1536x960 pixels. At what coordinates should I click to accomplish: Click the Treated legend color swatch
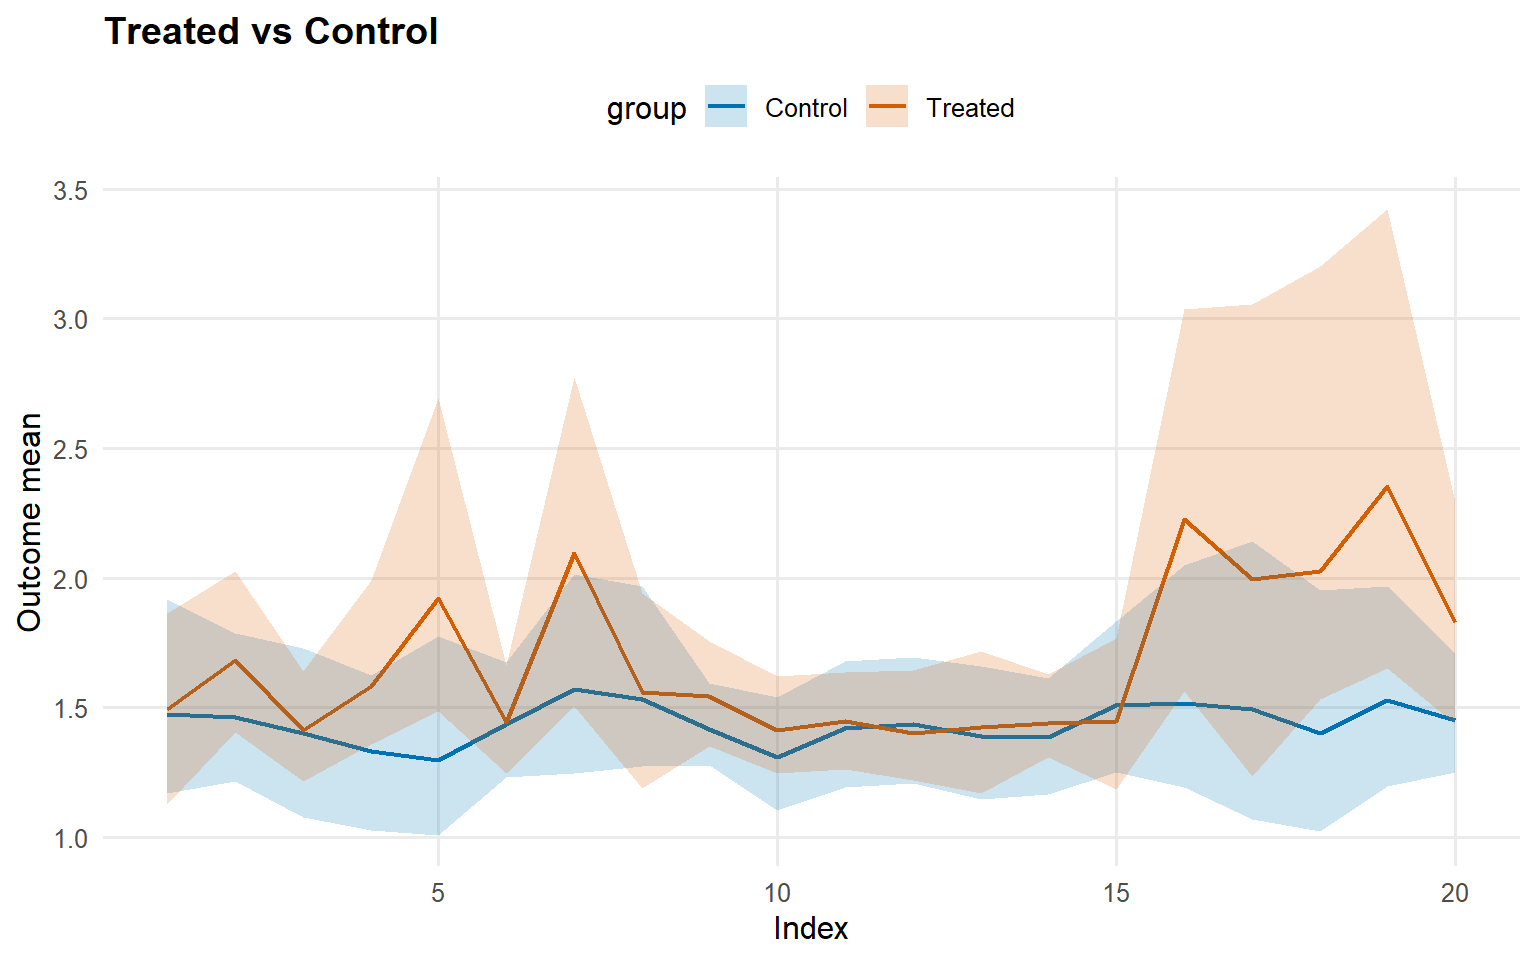[x=887, y=107]
